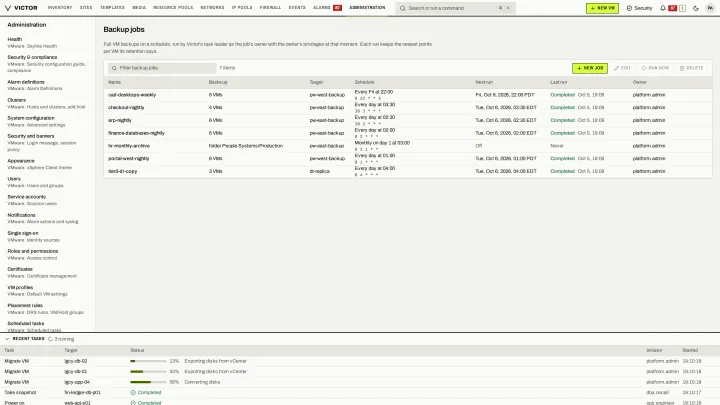Click dr-replica target cell

click(x=320, y=171)
